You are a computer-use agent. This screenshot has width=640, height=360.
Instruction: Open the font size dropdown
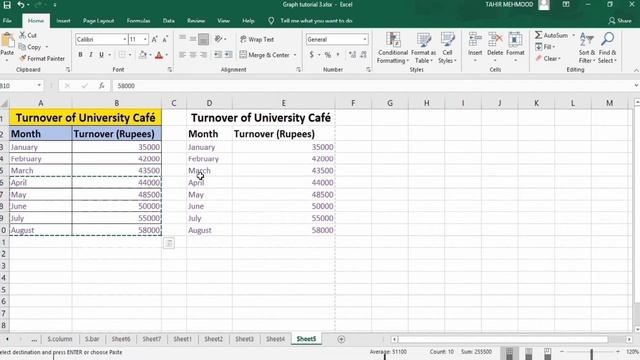point(145,39)
